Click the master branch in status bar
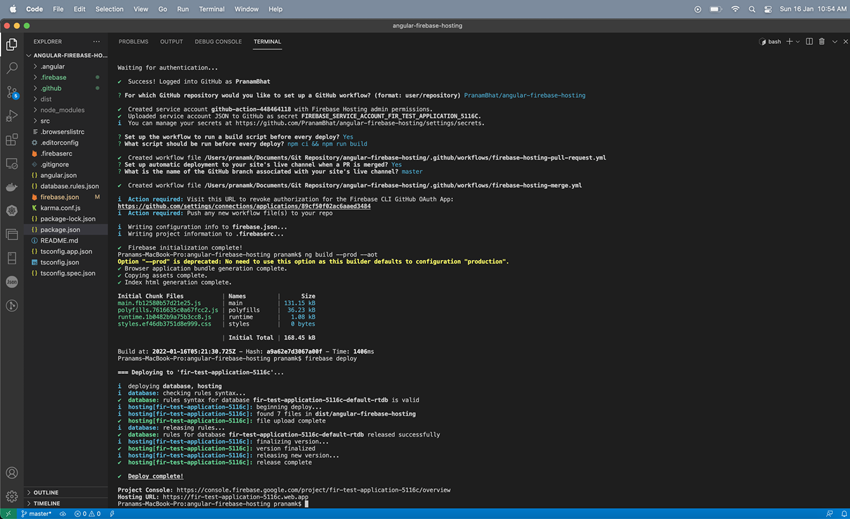This screenshot has width=850, height=519. point(38,514)
